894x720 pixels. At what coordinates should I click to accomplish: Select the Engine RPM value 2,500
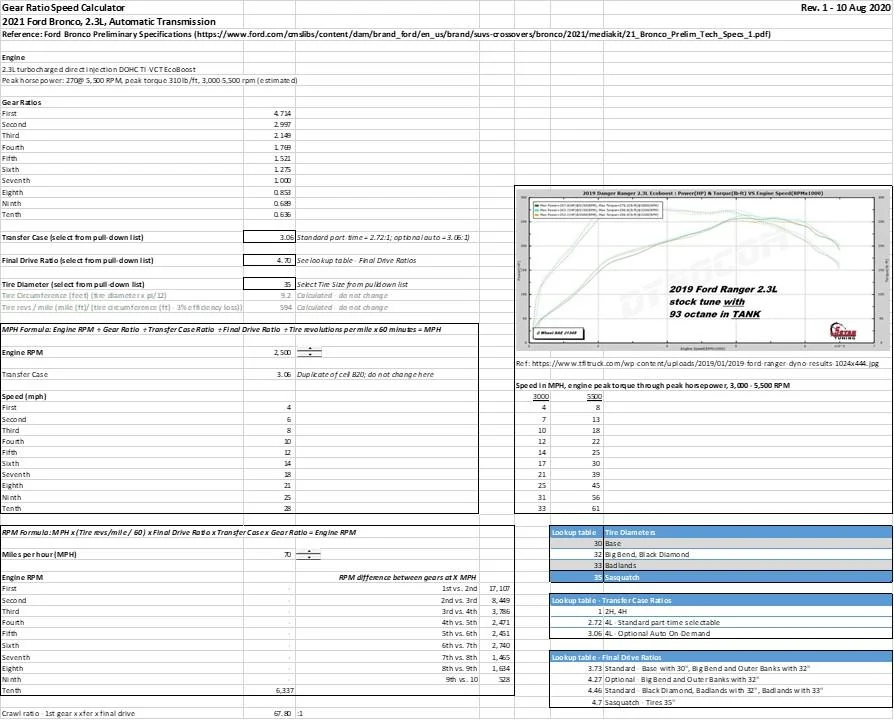269,352
